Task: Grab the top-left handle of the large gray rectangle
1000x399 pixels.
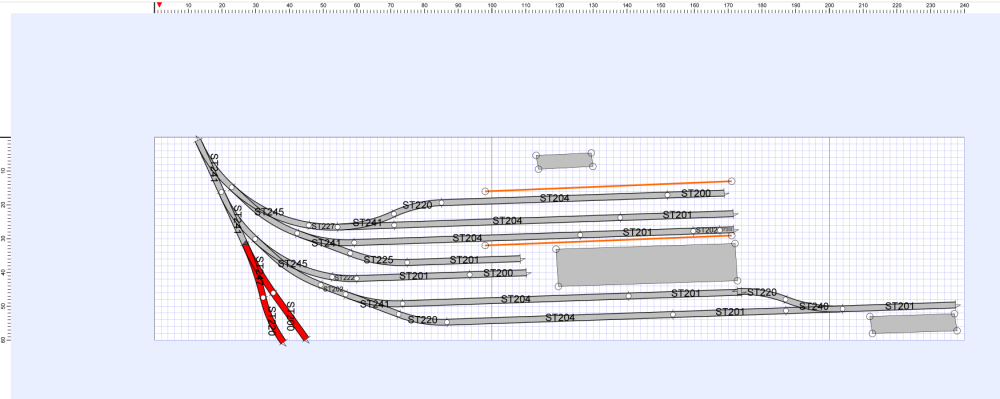Action: (x=556, y=249)
